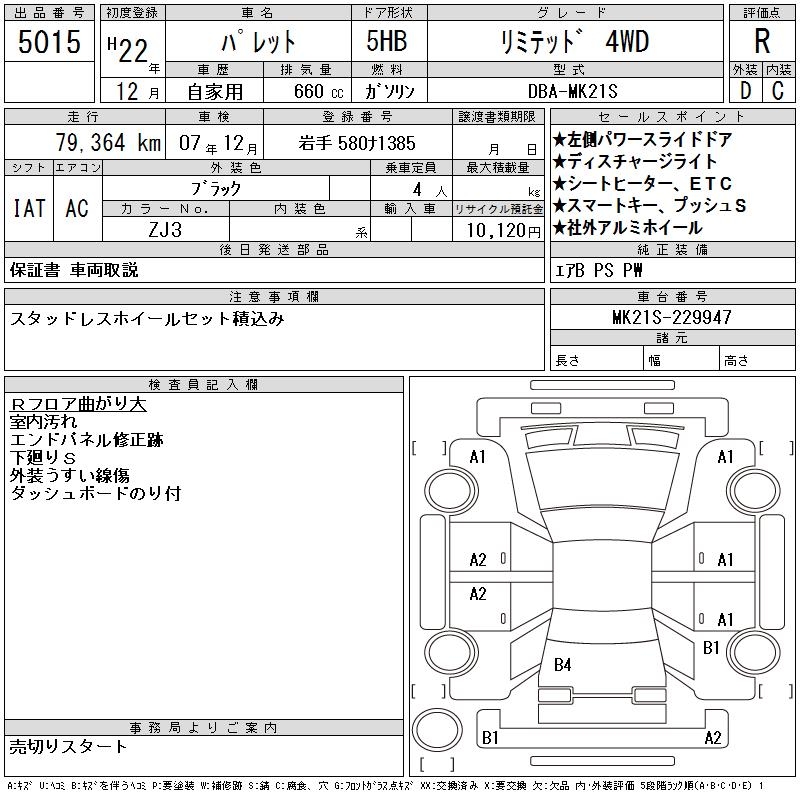
Task: Click the B4 damage mark on car diagram
Action: point(563,664)
